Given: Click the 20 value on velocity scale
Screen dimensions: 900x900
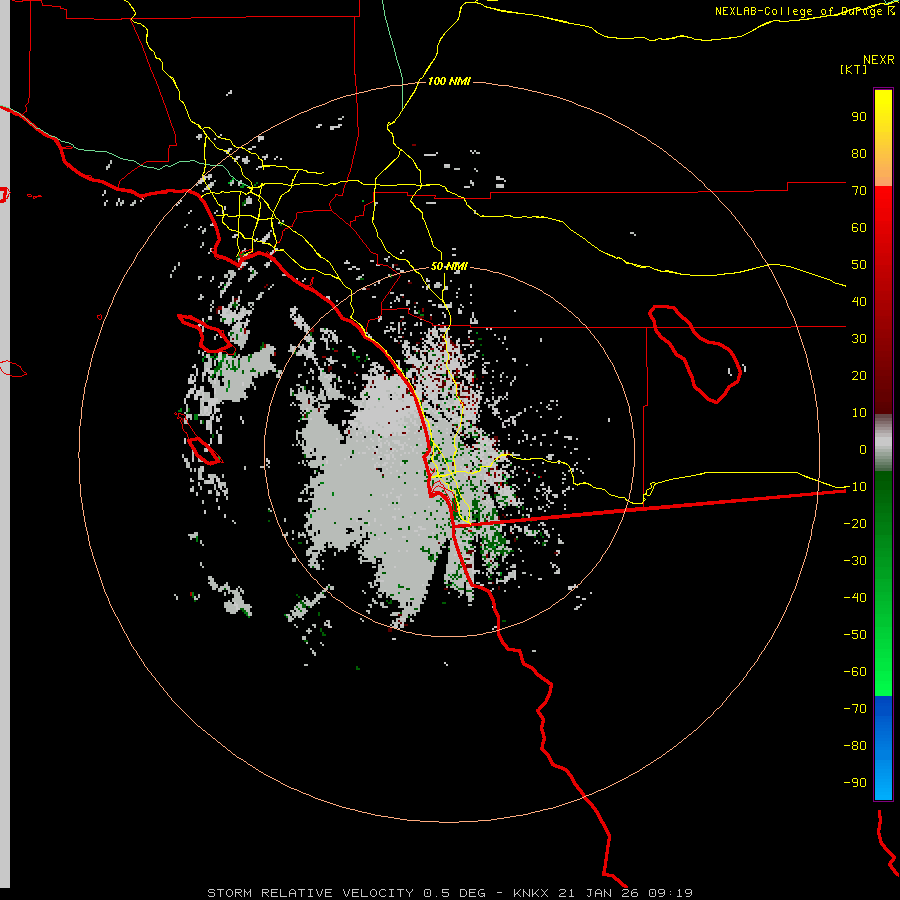Looking at the screenshot, I should 859,375.
